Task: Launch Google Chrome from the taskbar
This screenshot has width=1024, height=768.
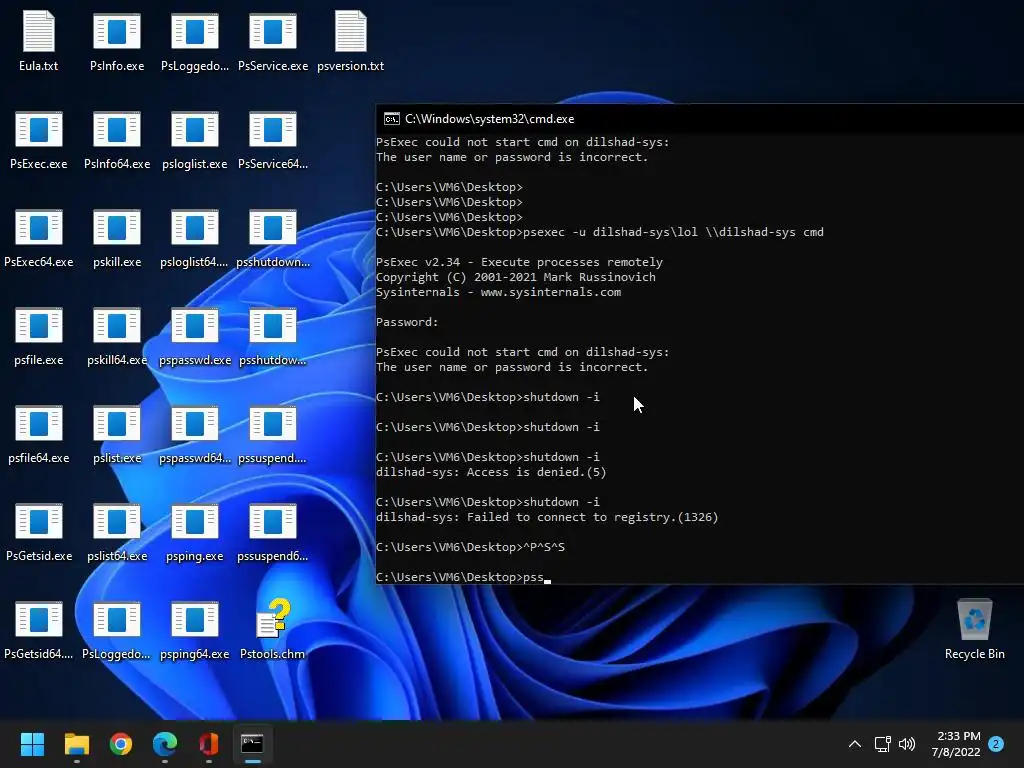Action: pos(121,744)
